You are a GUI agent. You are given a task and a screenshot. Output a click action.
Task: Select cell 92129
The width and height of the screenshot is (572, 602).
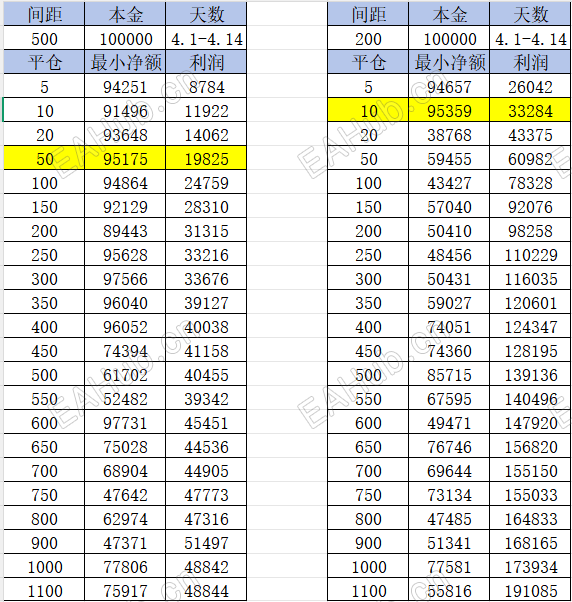point(125,206)
